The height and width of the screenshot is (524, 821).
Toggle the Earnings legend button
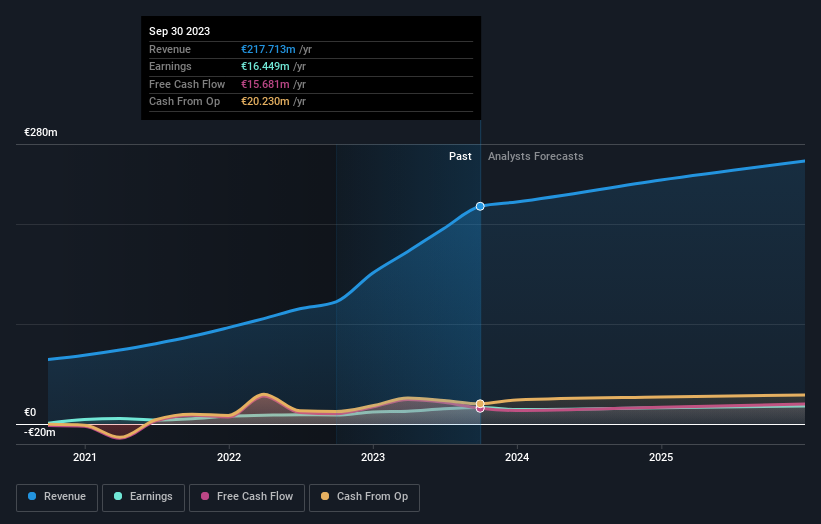coord(143,497)
